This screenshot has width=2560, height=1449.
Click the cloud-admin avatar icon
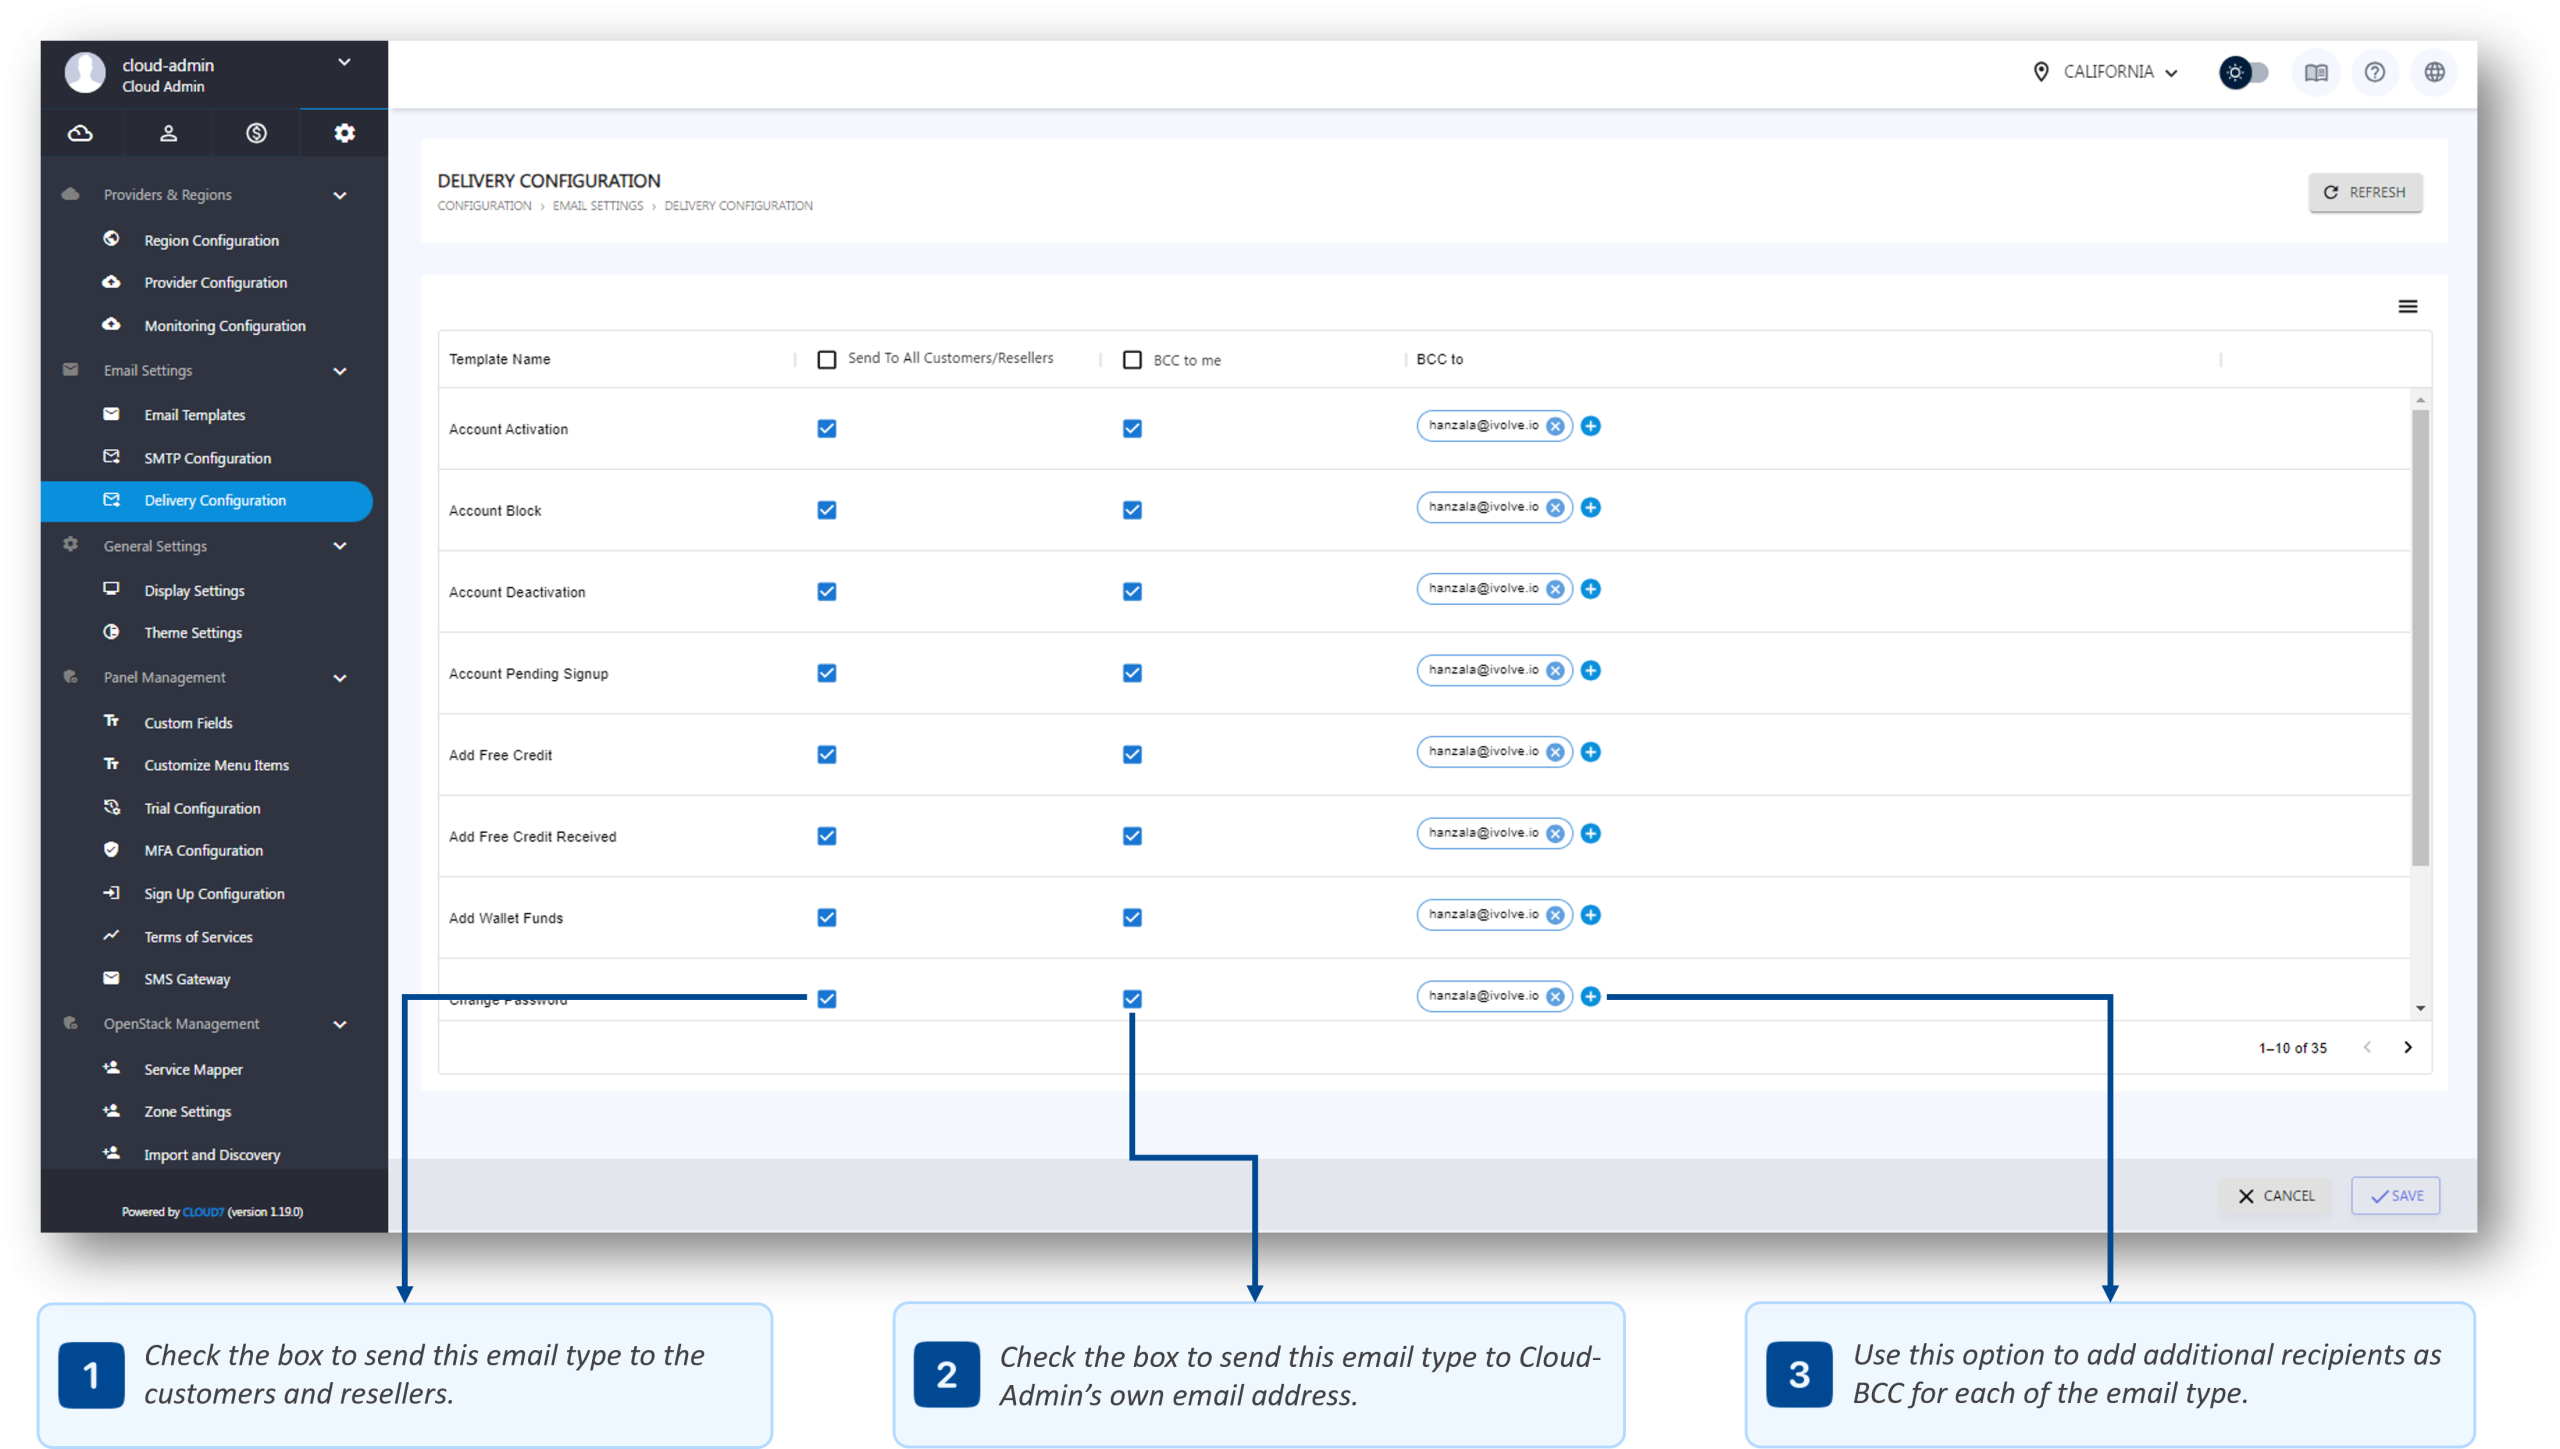point(85,73)
